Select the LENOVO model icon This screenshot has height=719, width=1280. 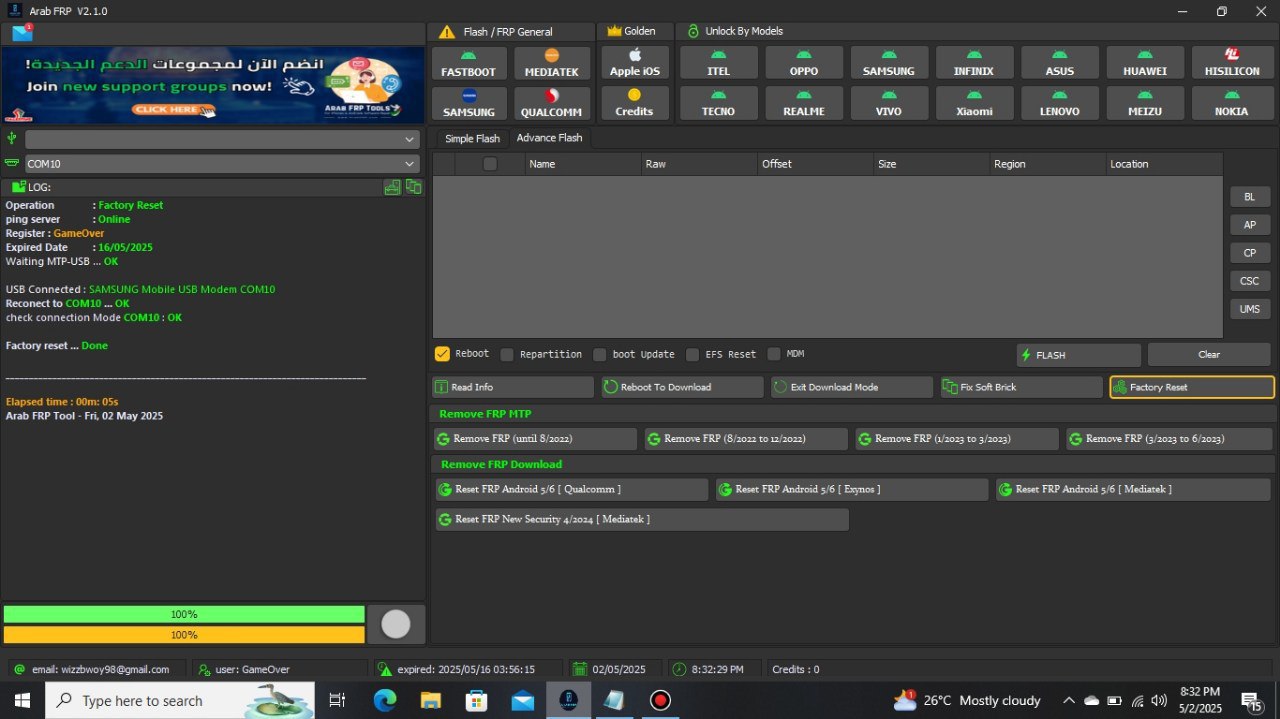1059,102
